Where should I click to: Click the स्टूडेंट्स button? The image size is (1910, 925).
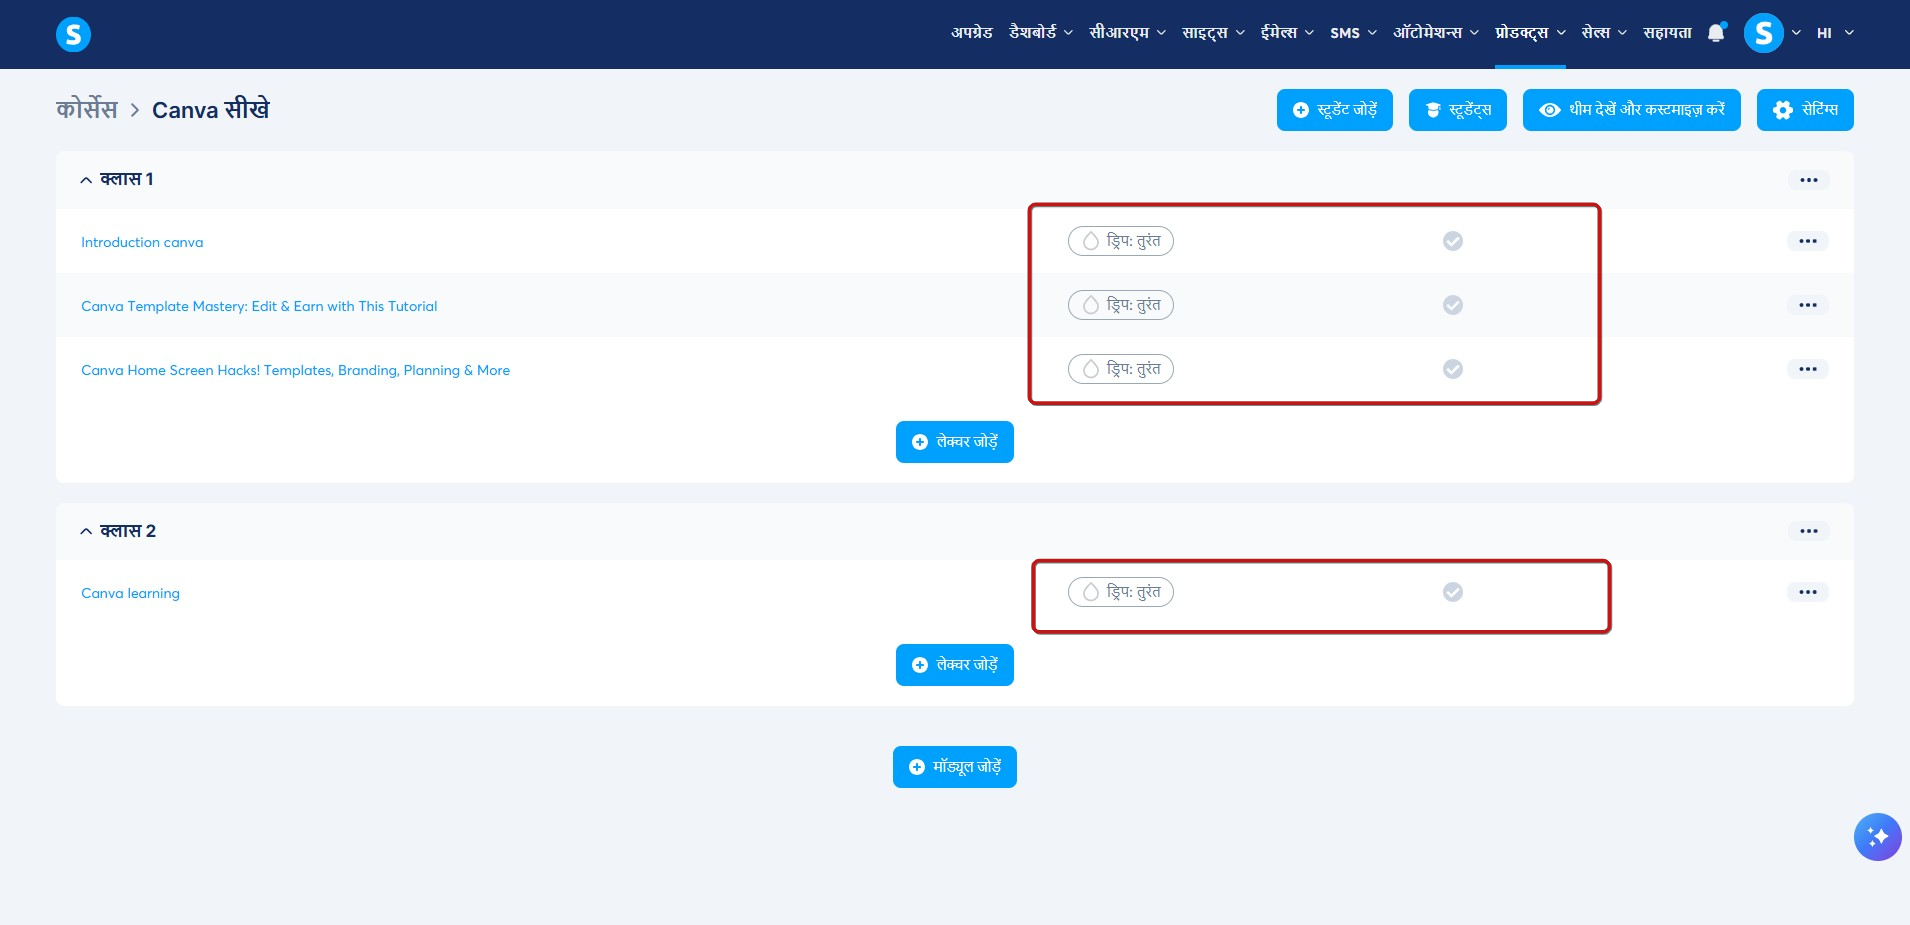[x=1457, y=110]
